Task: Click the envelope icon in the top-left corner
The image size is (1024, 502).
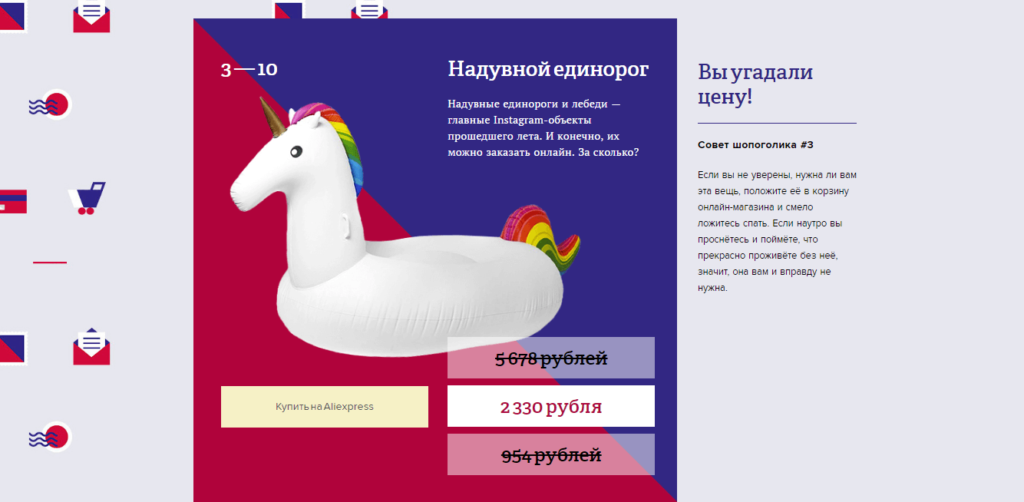Action: [91, 16]
